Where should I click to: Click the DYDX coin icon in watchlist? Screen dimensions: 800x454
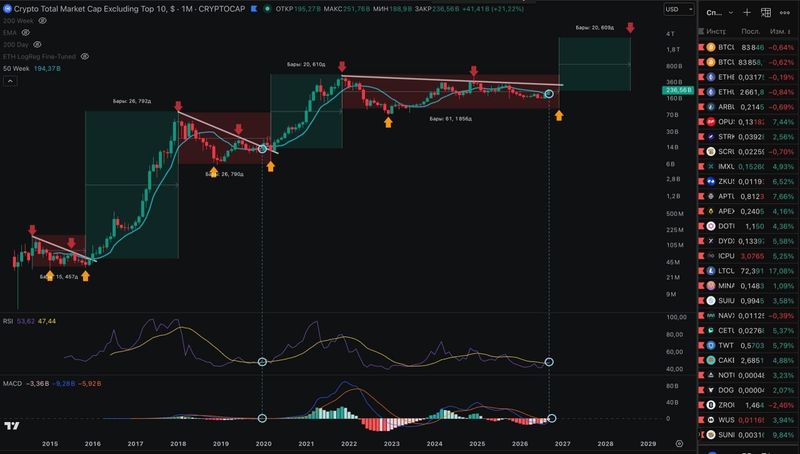pyautogui.click(x=711, y=241)
